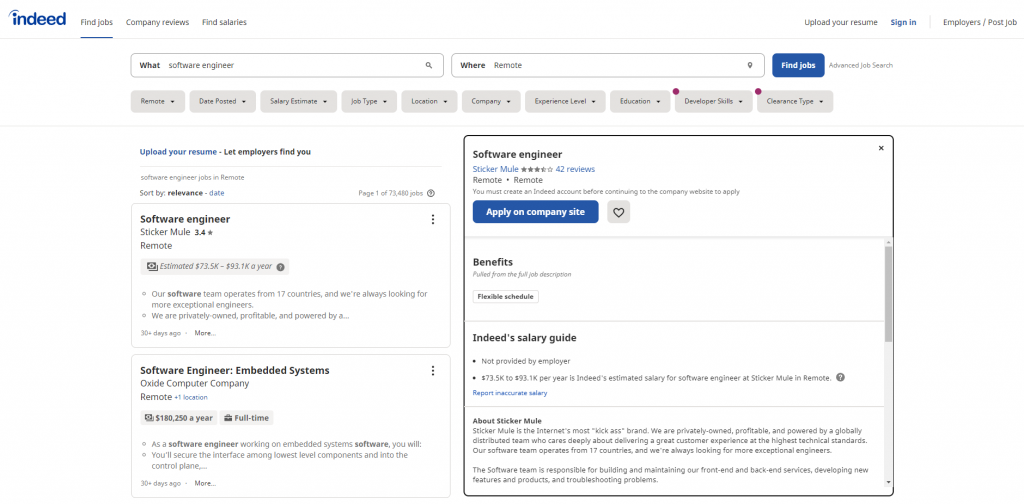Screen dimensions: 1024x504
Task: Click the Sticker Mule 3.4 rating on card
Action: point(204,232)
